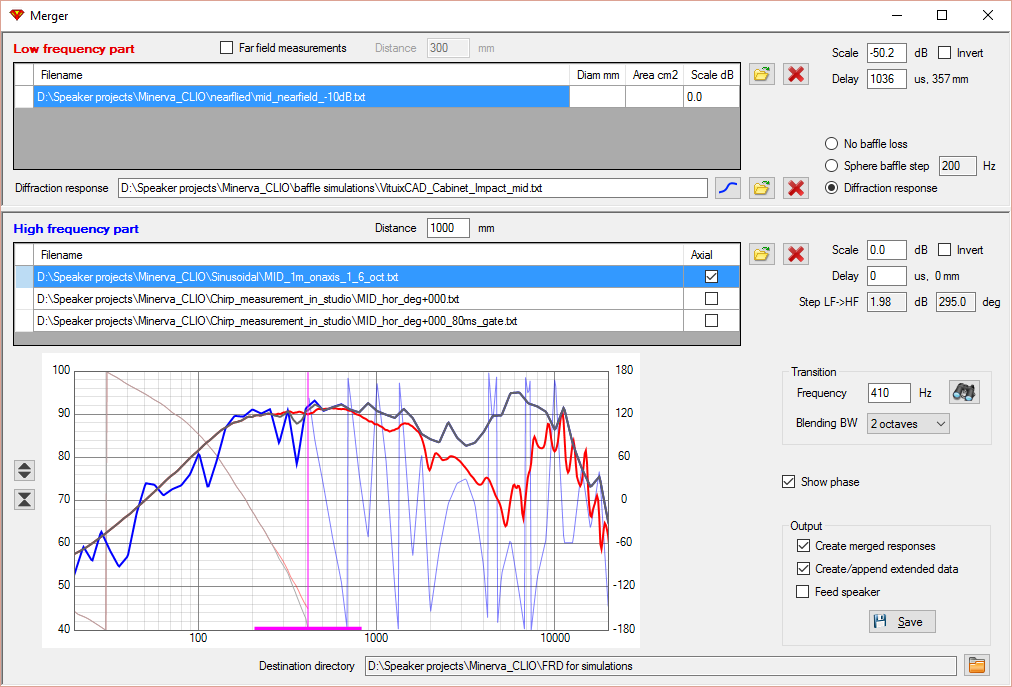Open low frequency file browser icon
The width and height of the screenshot is (1012, 687).
point(762,74)
